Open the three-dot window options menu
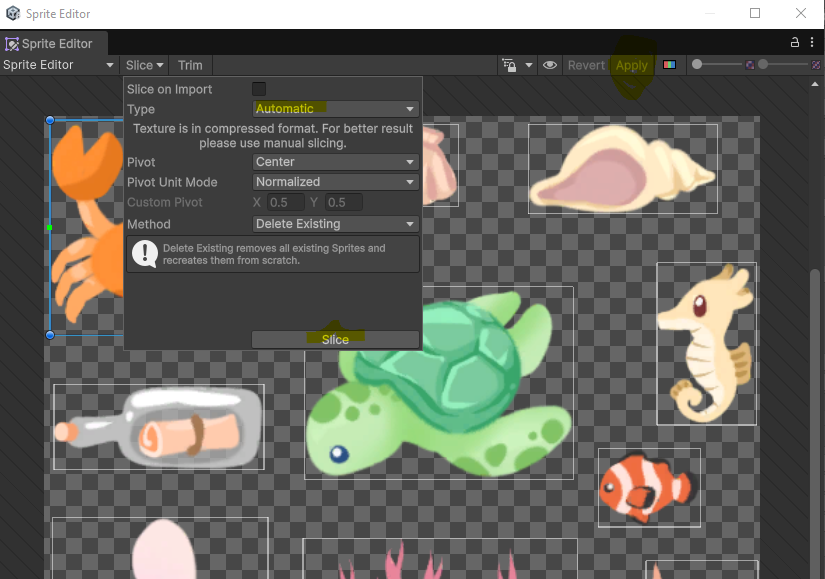 coord(812,42)
